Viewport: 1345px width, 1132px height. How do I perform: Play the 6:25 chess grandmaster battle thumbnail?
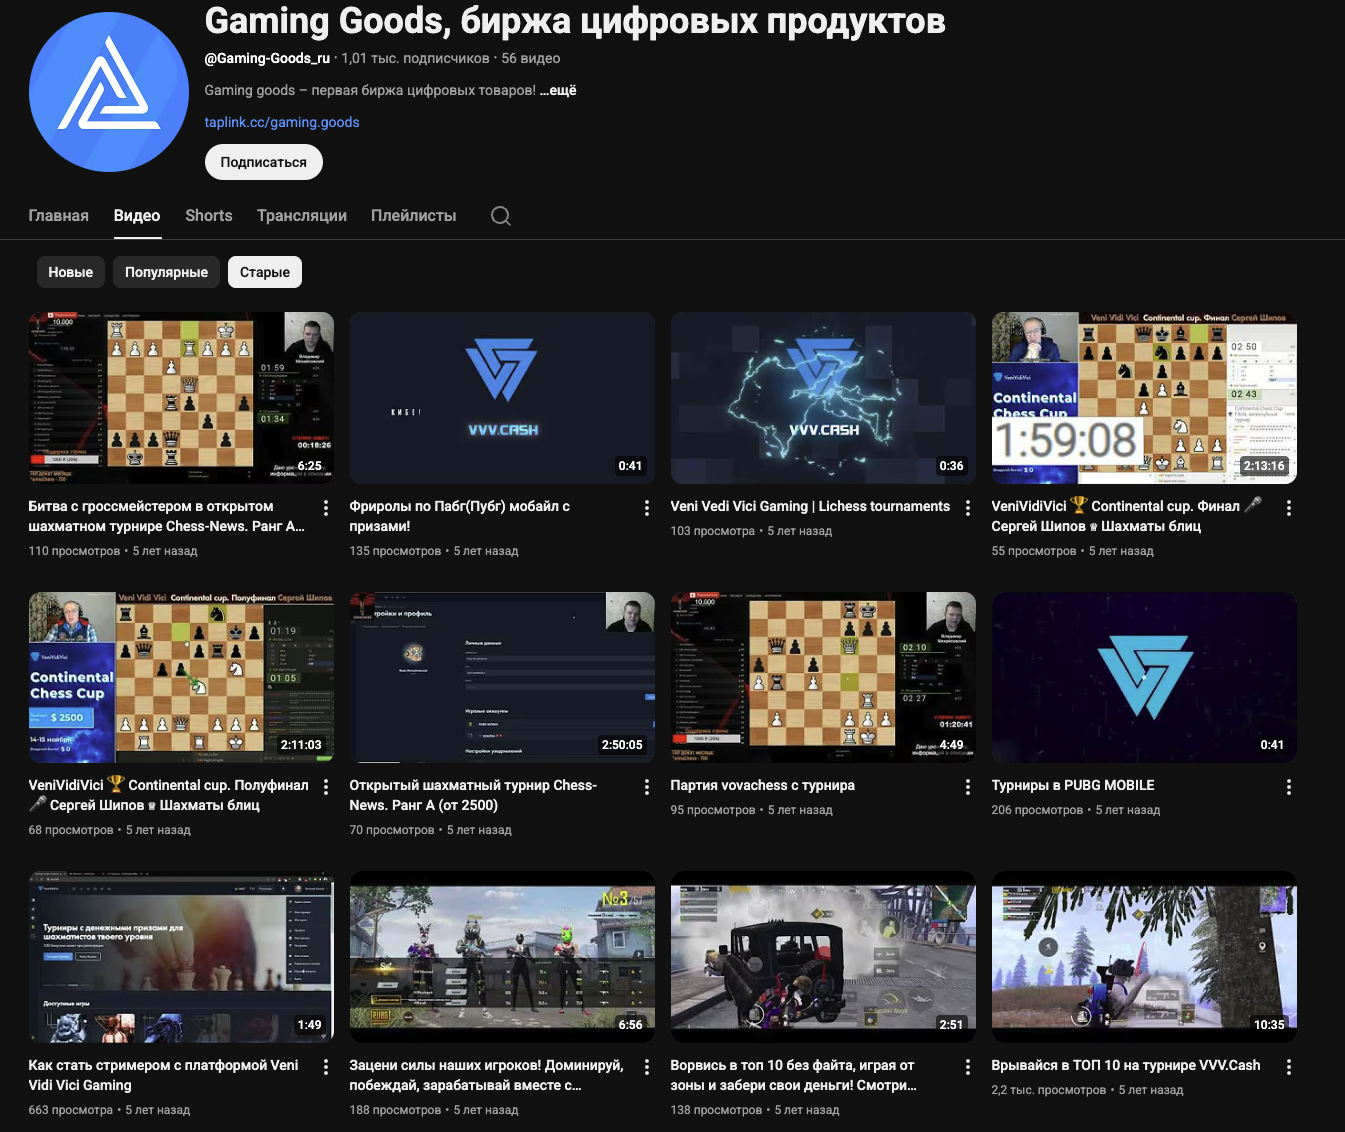tap(181, 398)
